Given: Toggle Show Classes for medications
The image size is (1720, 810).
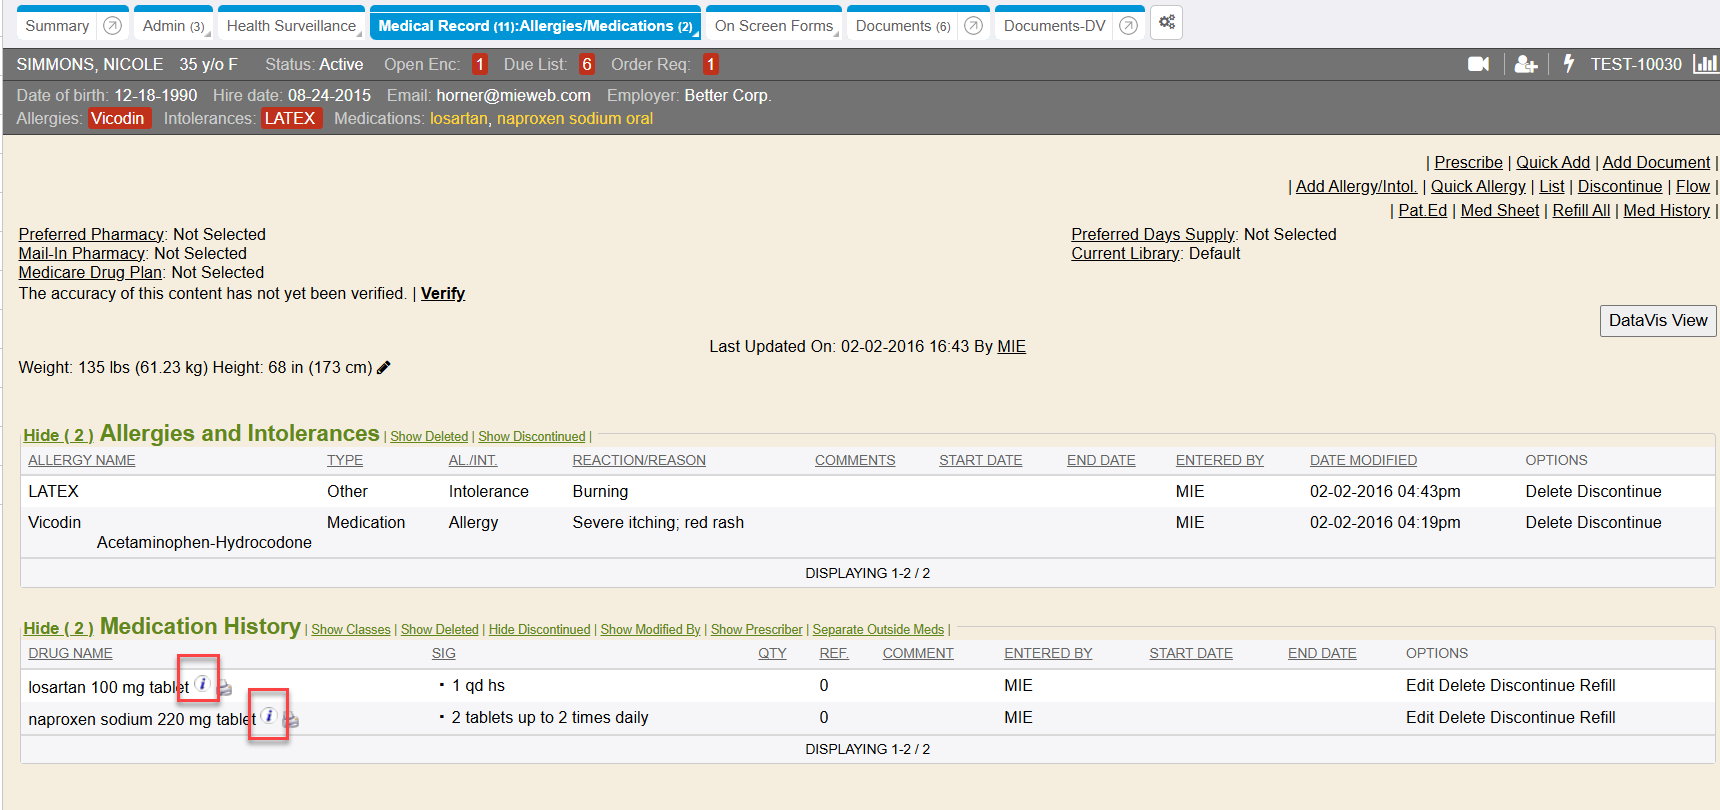Looking at the screenshot, I should (350, 630).
